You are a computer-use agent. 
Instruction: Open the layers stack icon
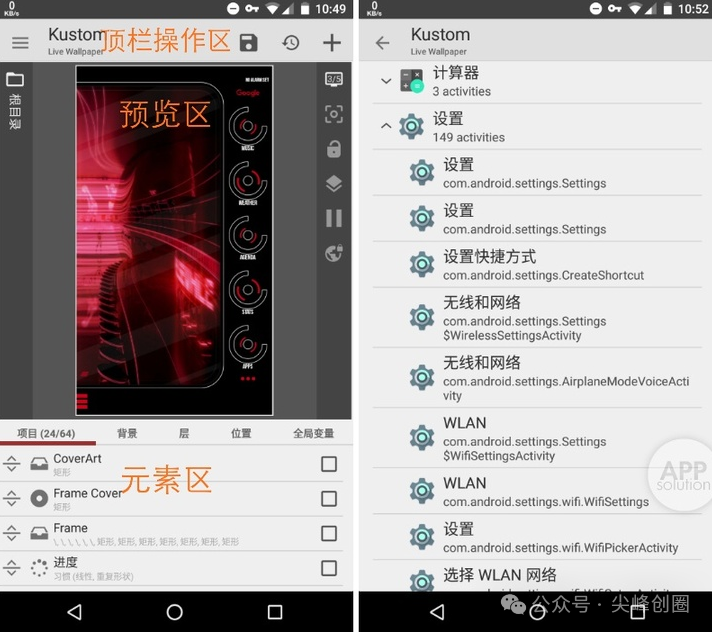coord(334,183)
